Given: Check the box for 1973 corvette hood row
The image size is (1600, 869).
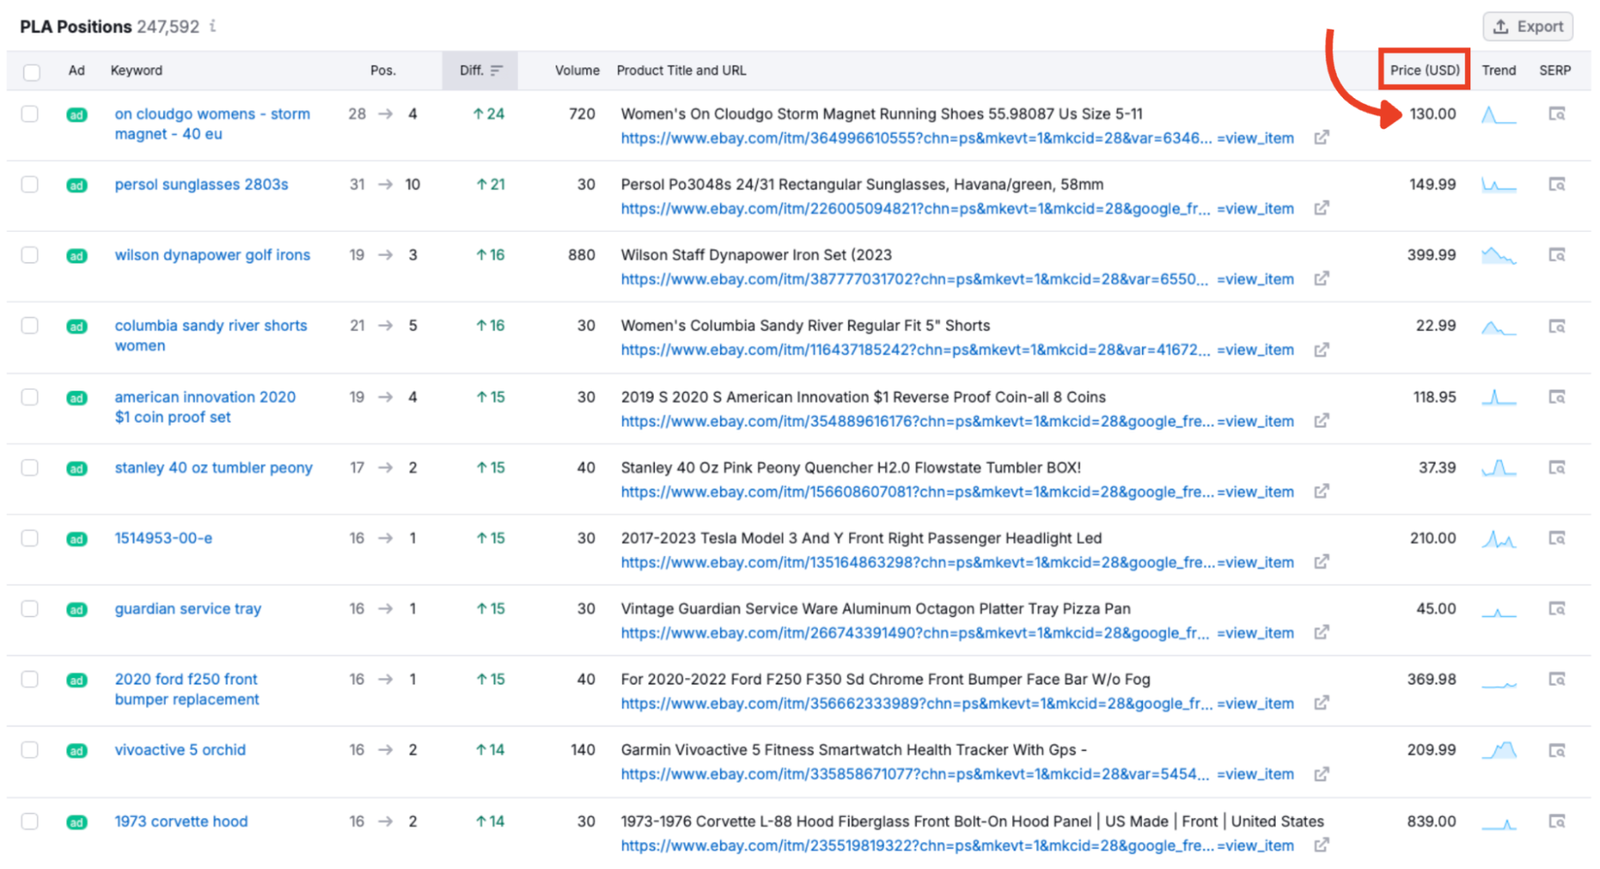Looking at the screenshot, I should 30,821.
